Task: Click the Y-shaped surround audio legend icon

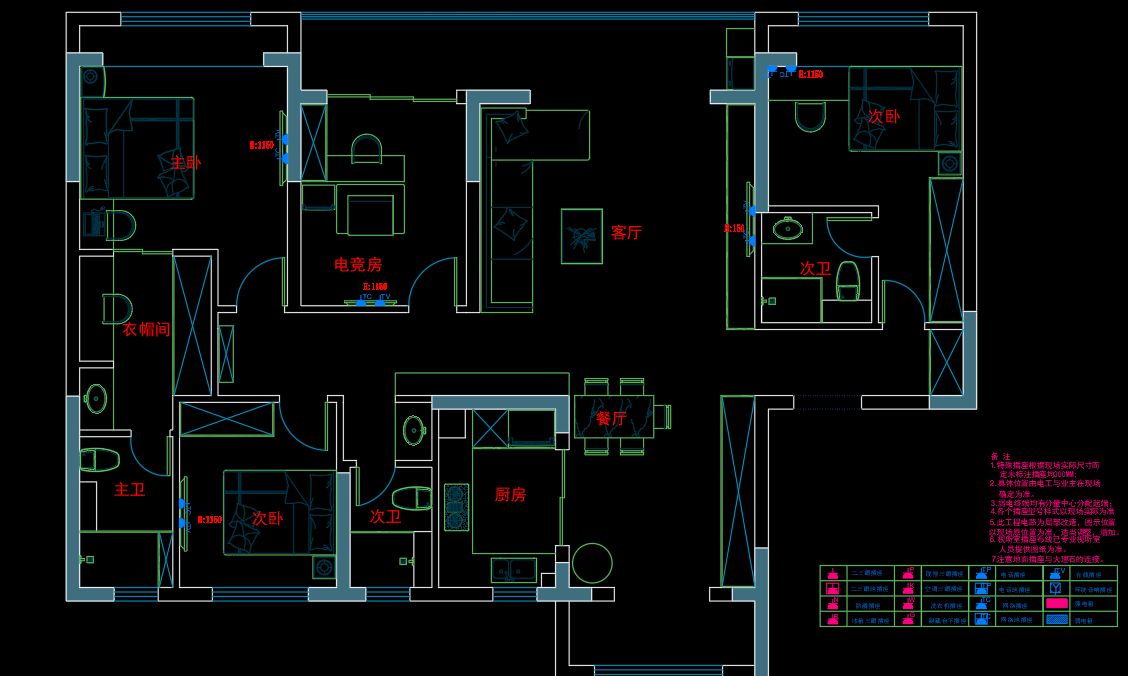Action: pos(1056,589)
